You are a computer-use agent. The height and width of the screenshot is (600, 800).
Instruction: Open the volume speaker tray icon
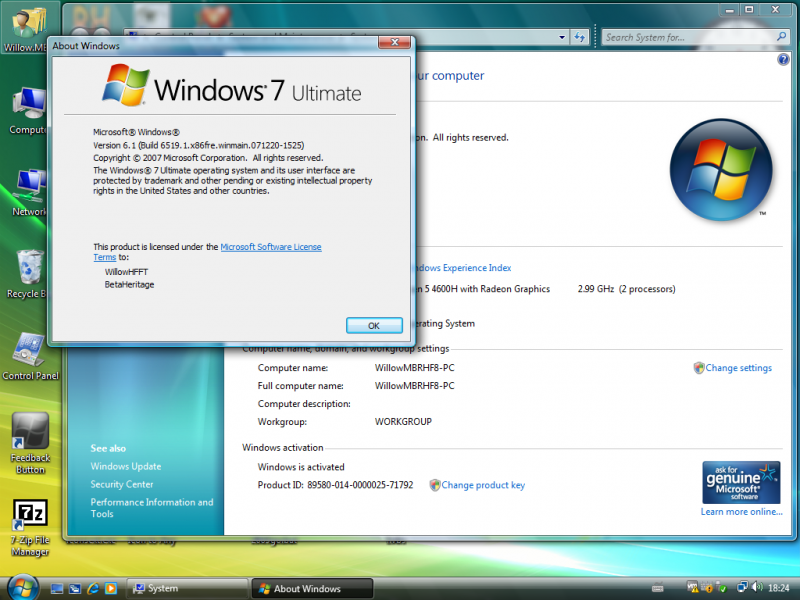click(x=757, y=588)
